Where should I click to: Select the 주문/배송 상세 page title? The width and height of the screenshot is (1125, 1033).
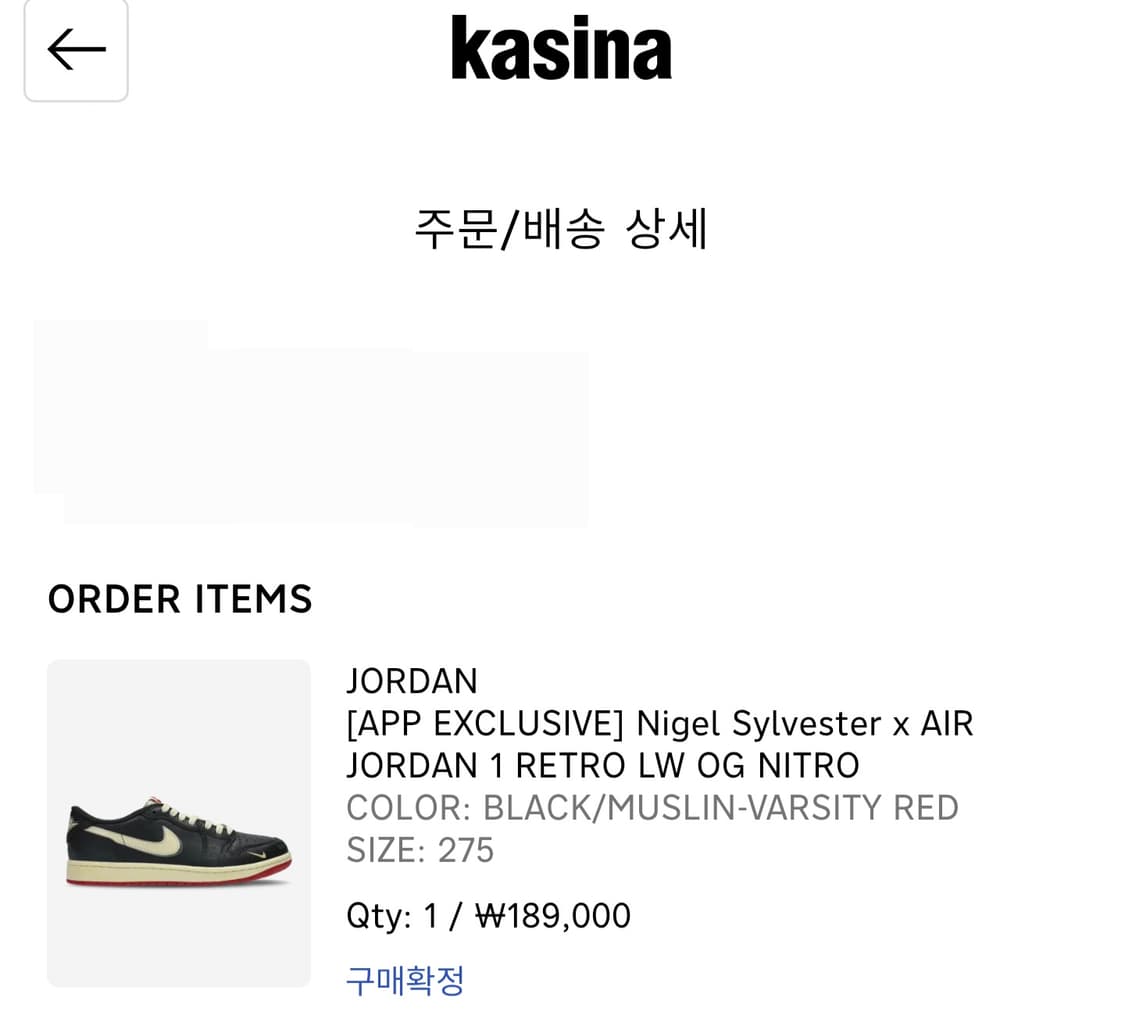(x=561, y=229)
